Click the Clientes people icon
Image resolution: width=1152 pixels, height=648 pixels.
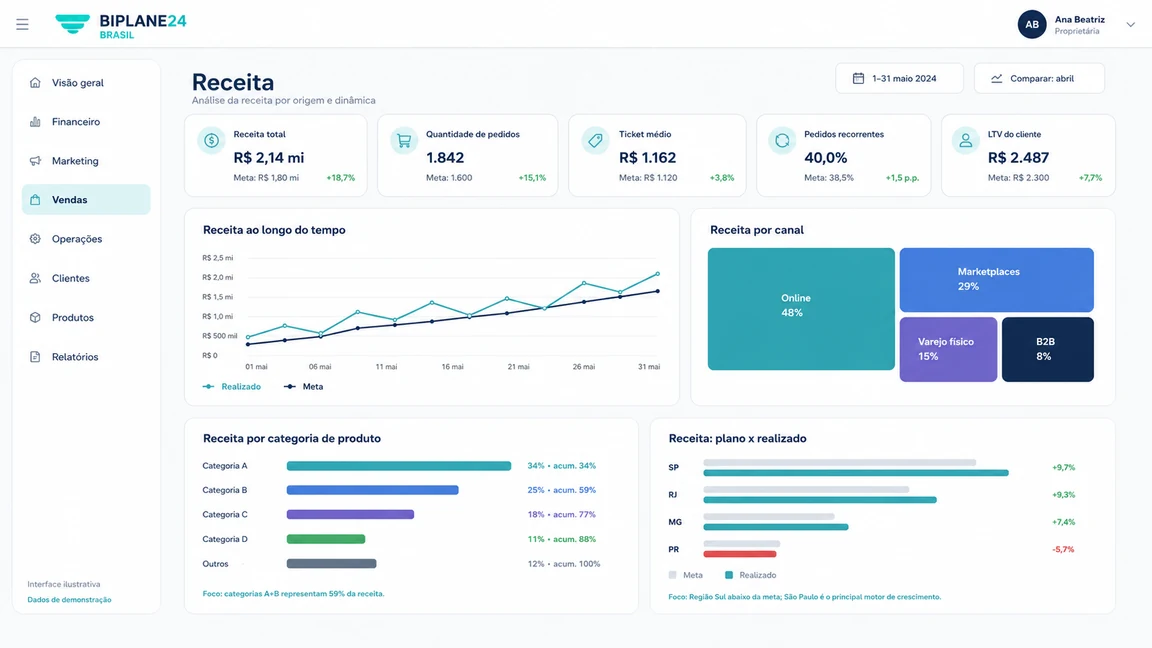(35, 278)
